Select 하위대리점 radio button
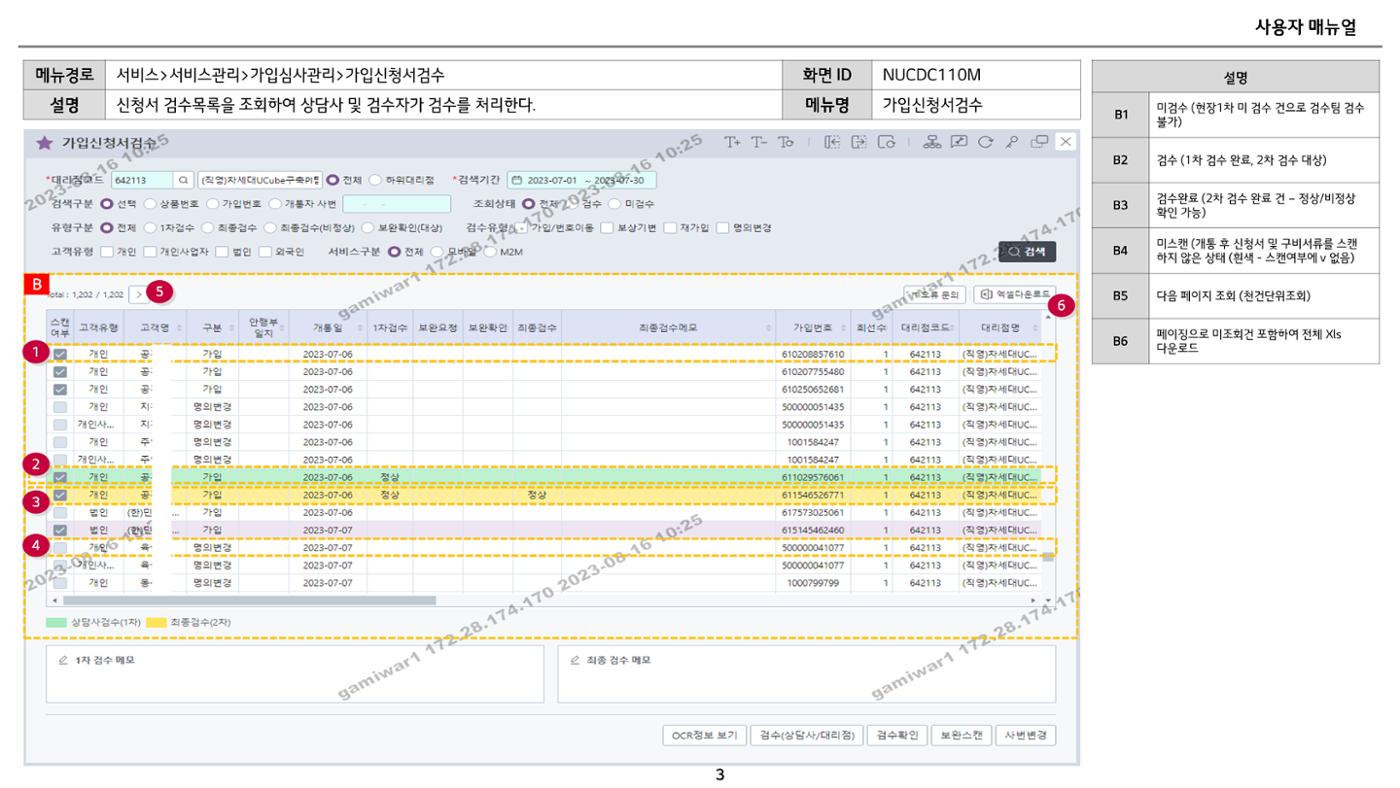The image size is (1400, 788). click(375, 180)
